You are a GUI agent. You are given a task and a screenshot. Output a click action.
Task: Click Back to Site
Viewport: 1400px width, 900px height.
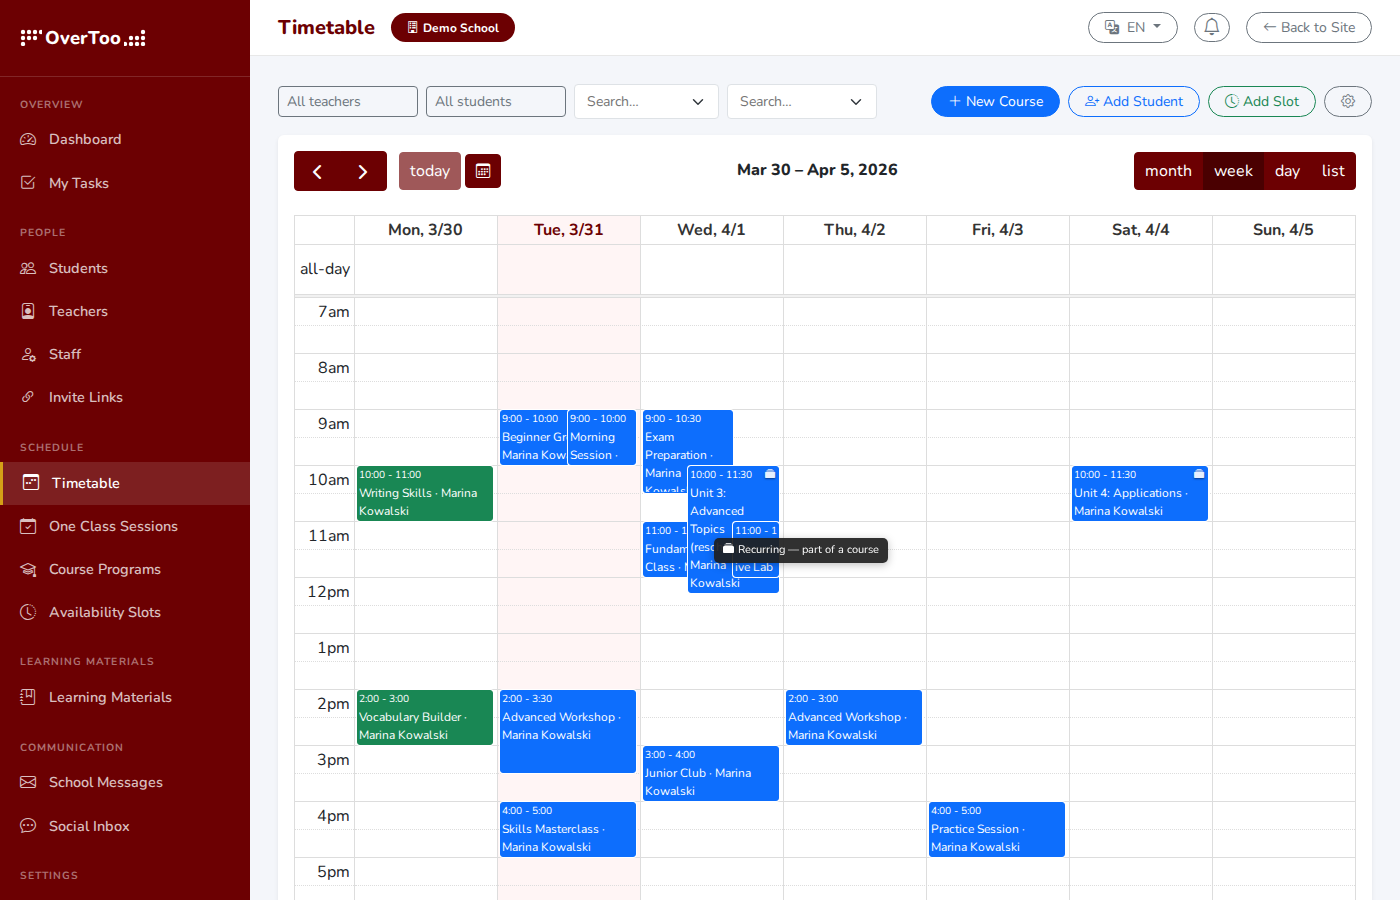tap(1308, 27)
